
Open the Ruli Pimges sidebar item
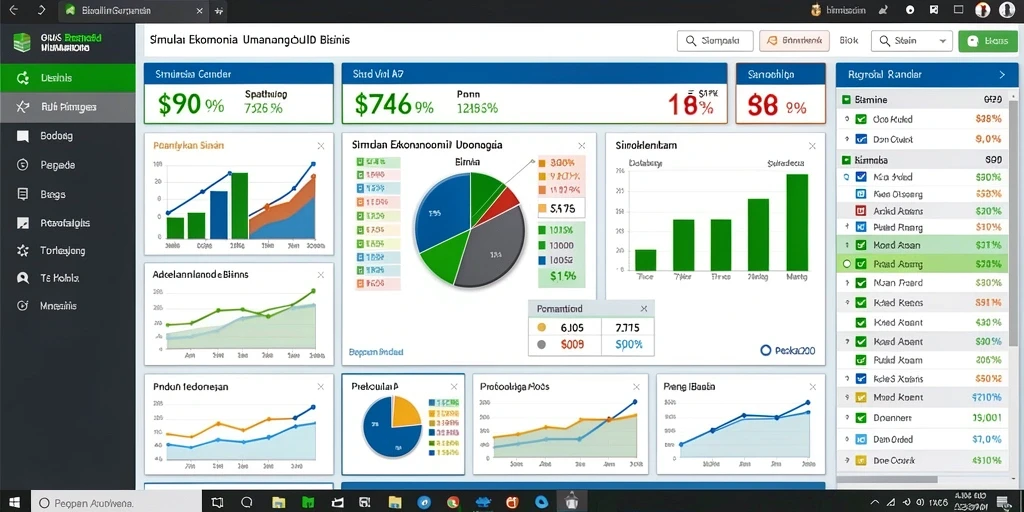[68, 106]
